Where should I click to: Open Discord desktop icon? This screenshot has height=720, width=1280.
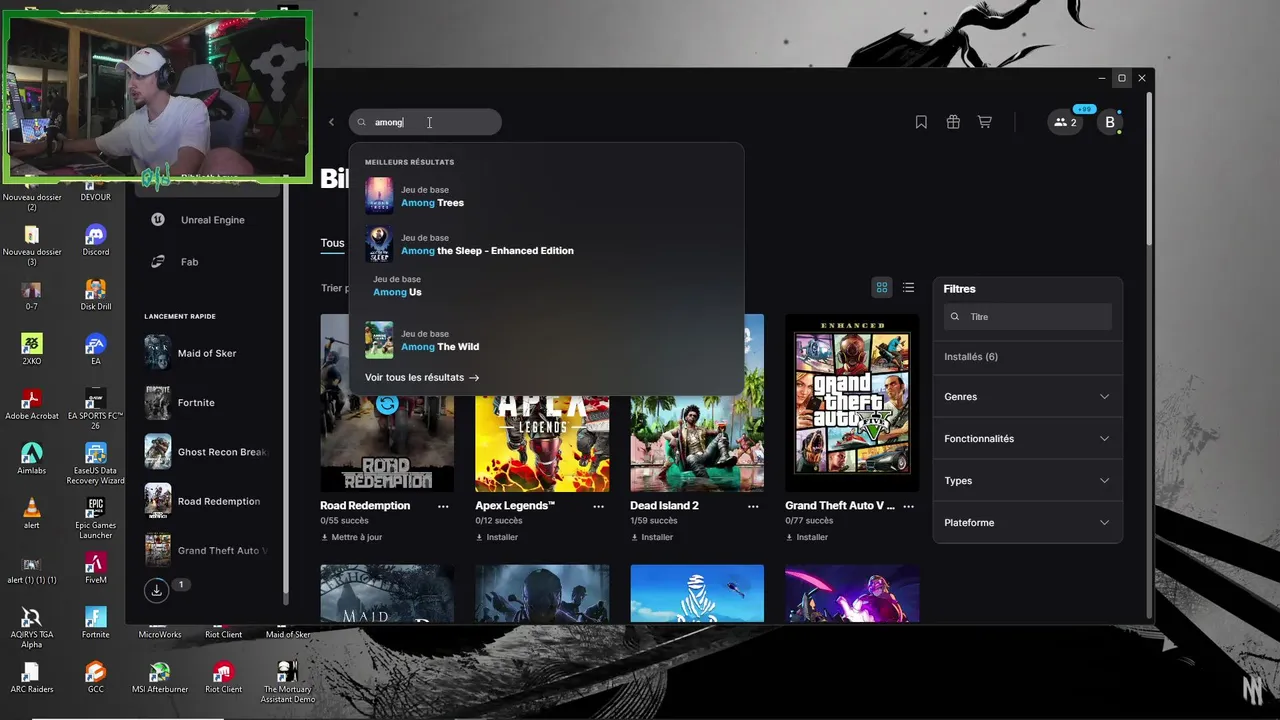(x=96, y=239)
